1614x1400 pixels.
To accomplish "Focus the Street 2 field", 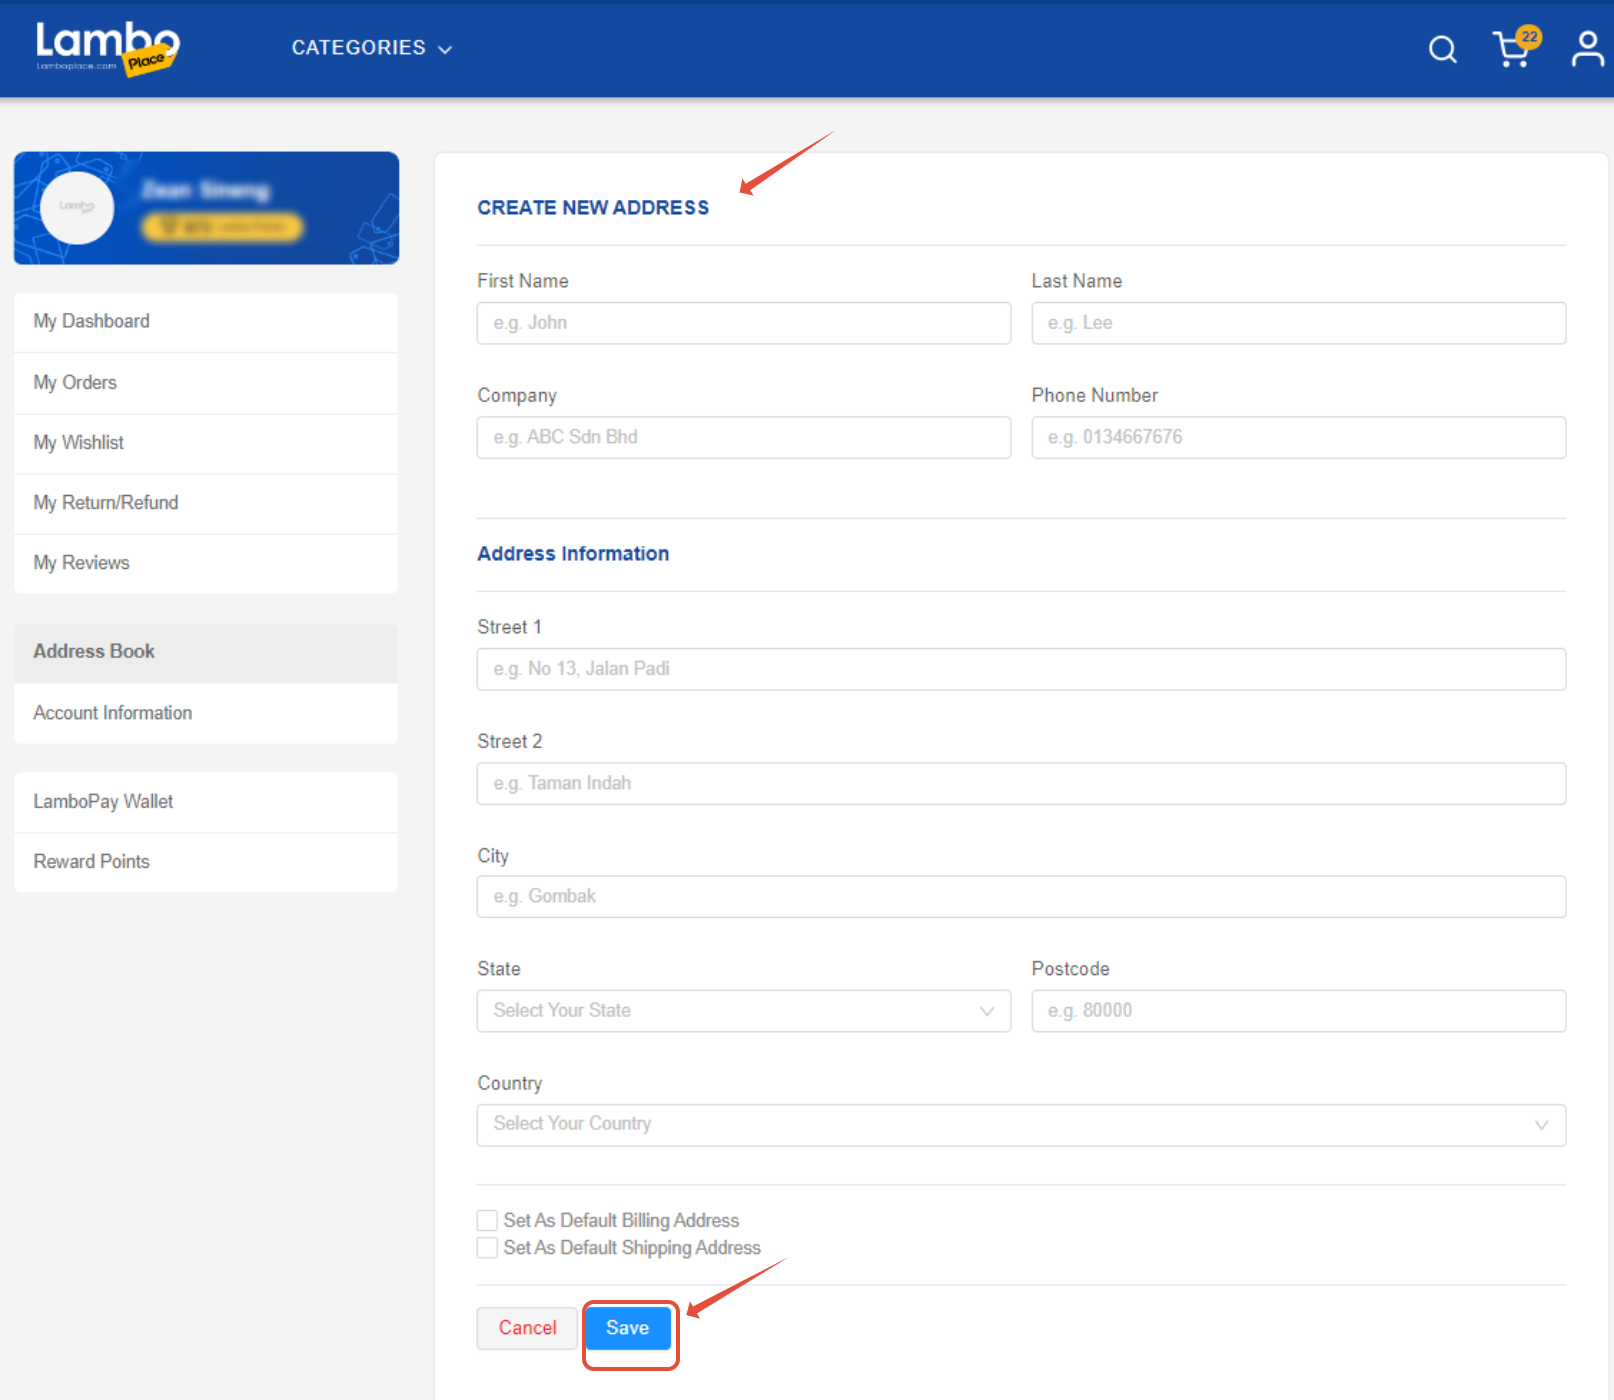I will (1021, 783).
